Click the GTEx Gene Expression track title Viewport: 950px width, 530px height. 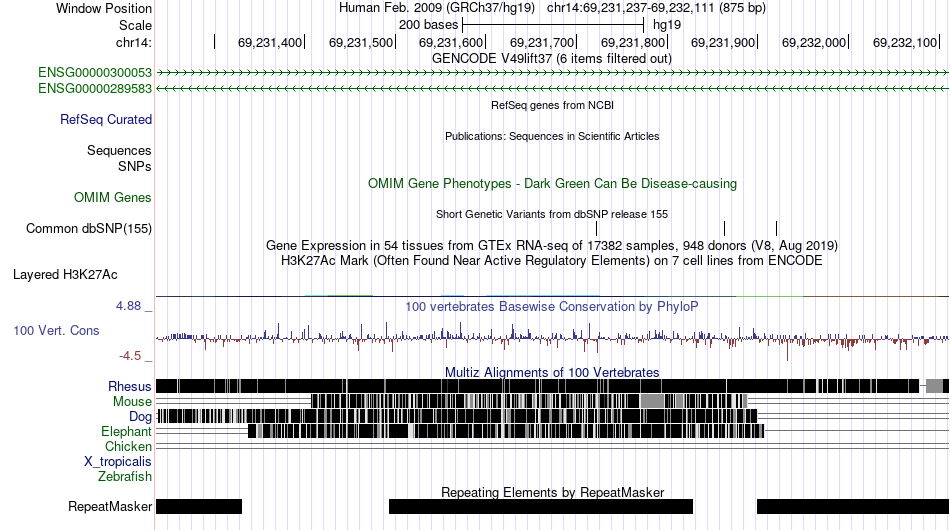552,245
